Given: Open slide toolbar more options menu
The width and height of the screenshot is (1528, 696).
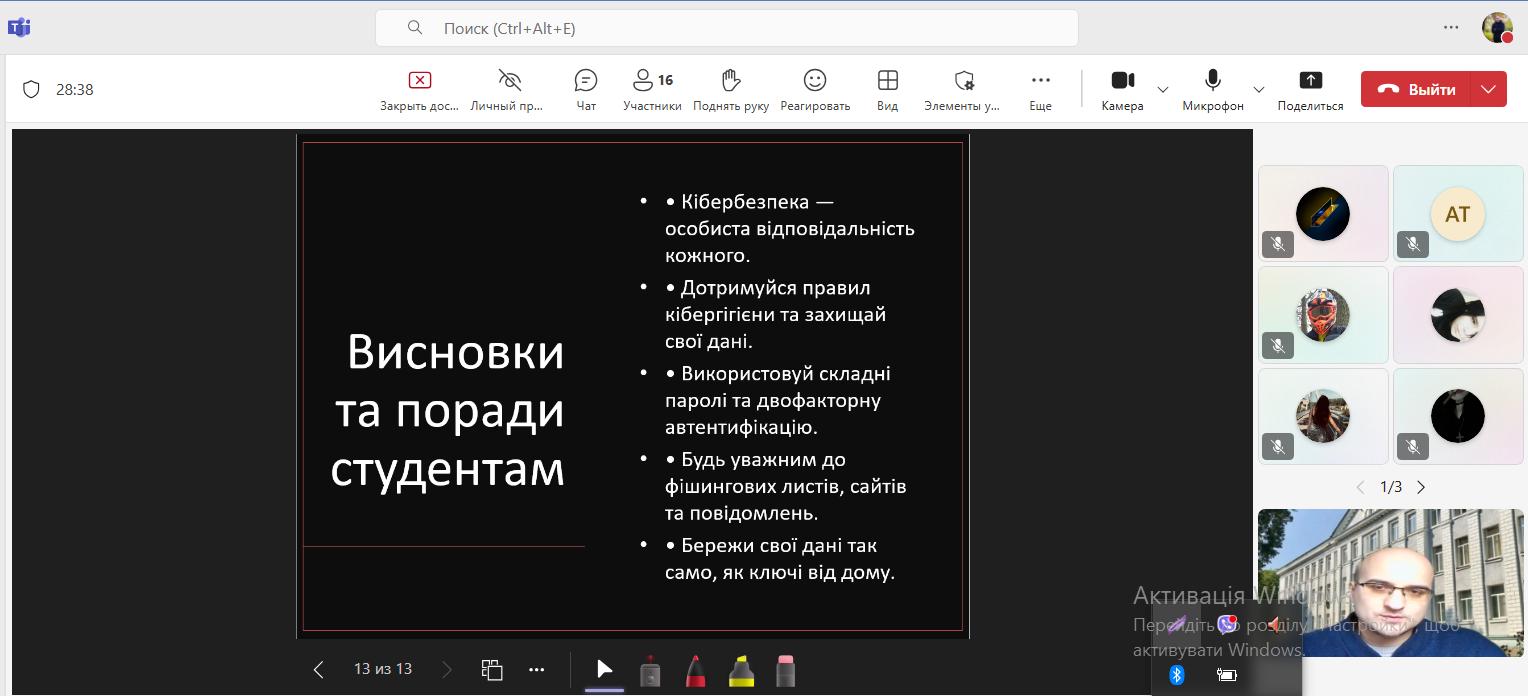Looking at the screenshot, I should point(537,669).
